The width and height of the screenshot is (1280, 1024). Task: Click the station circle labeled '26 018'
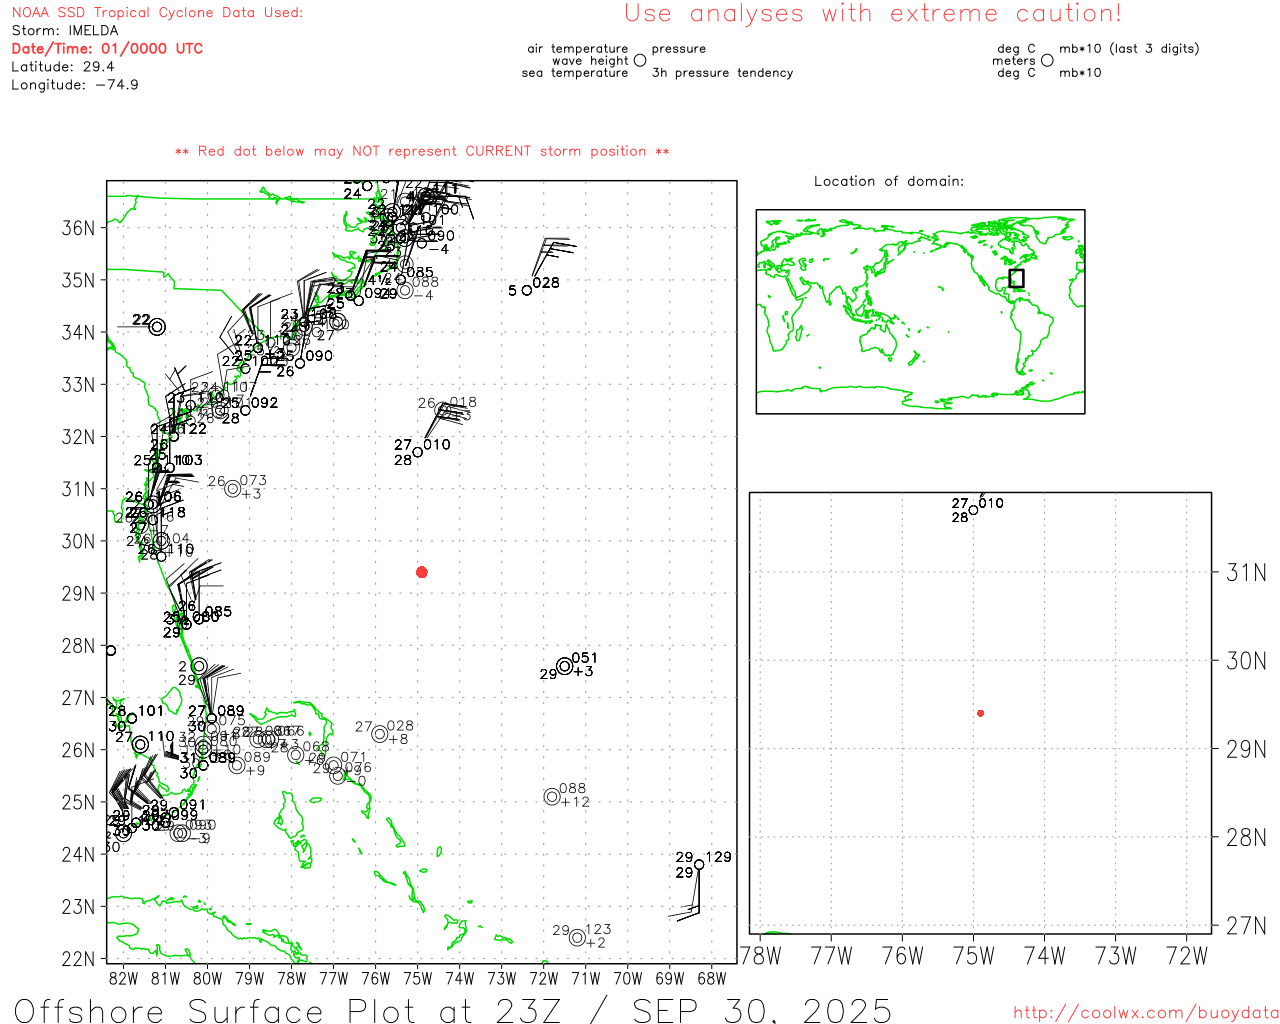pos(443,410)
